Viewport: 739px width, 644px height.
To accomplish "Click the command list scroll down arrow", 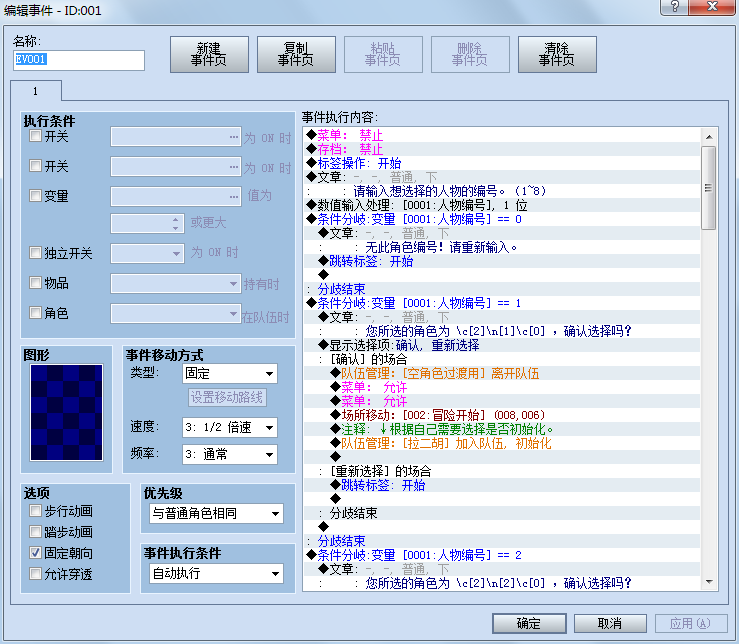I will [709, 582].
